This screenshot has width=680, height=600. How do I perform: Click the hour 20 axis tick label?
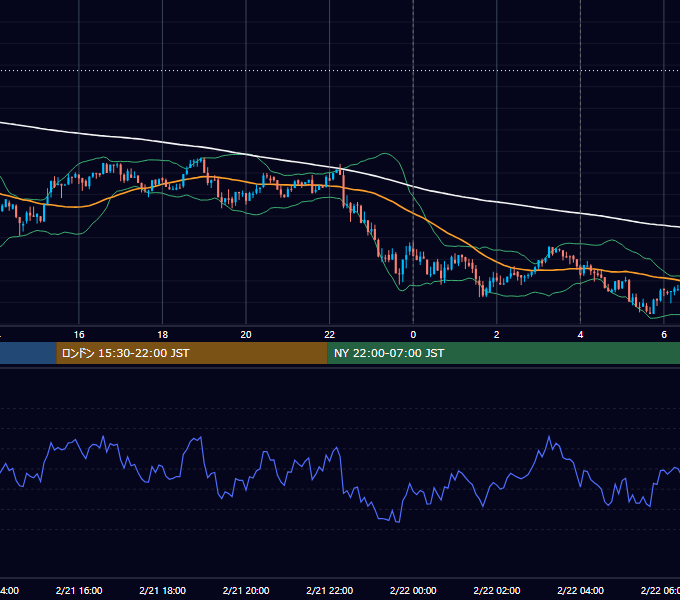[x=246, y=335]
